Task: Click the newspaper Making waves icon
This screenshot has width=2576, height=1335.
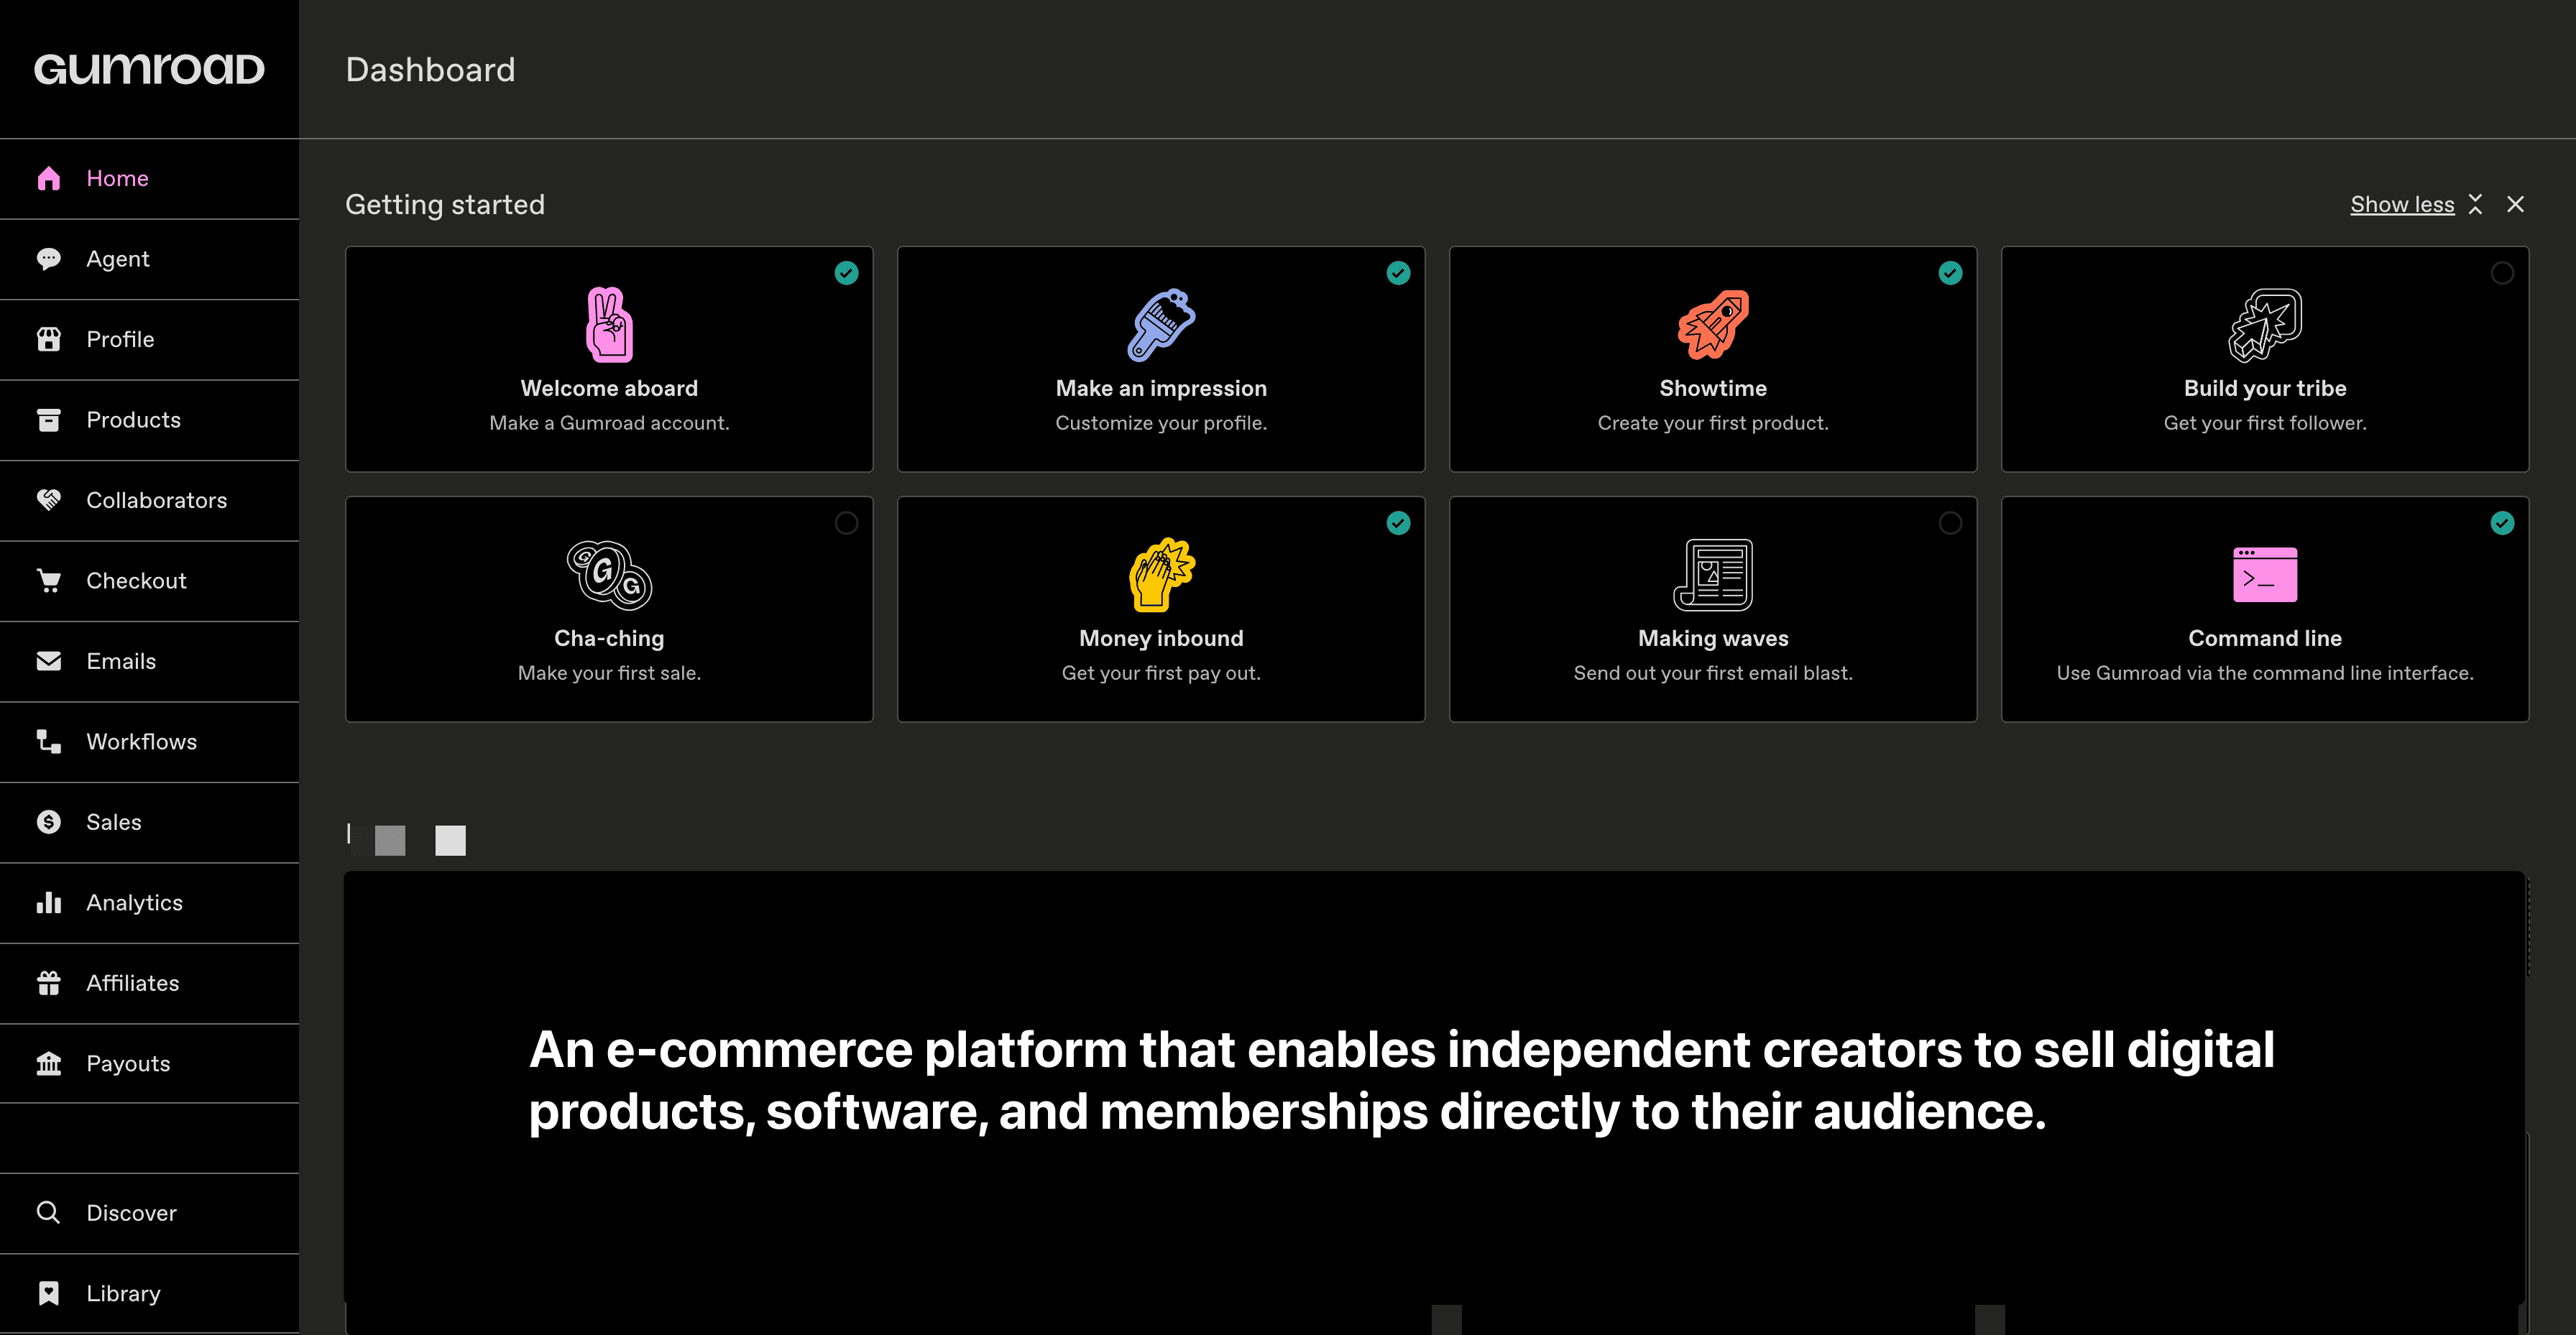Action: [x=1713, y=575]
